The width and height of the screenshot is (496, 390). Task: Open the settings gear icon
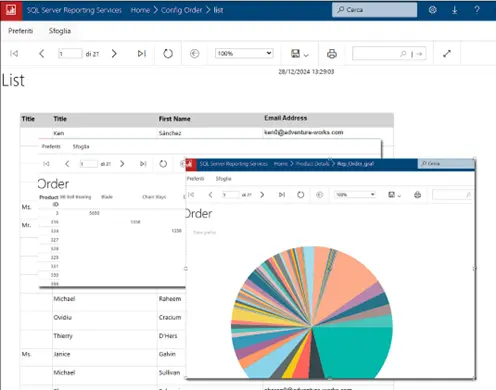tap(433, 10)
